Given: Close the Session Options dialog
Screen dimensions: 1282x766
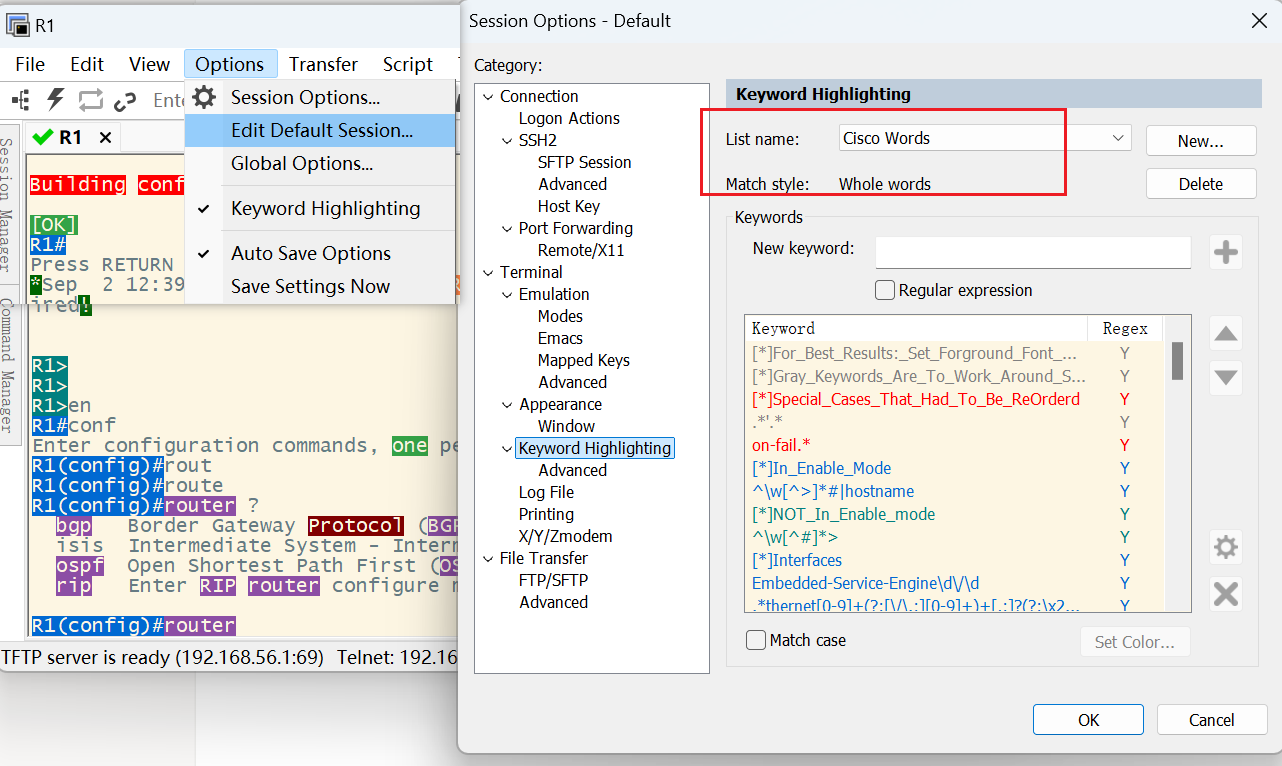Looking at the screenshot, I should click(1258, 20).
